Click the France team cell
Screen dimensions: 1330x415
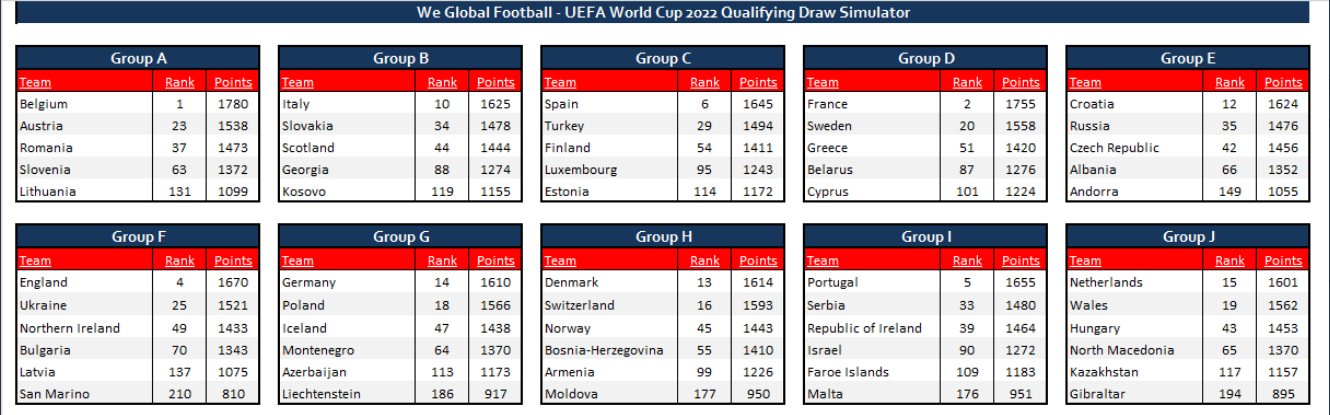pos(827,104)
